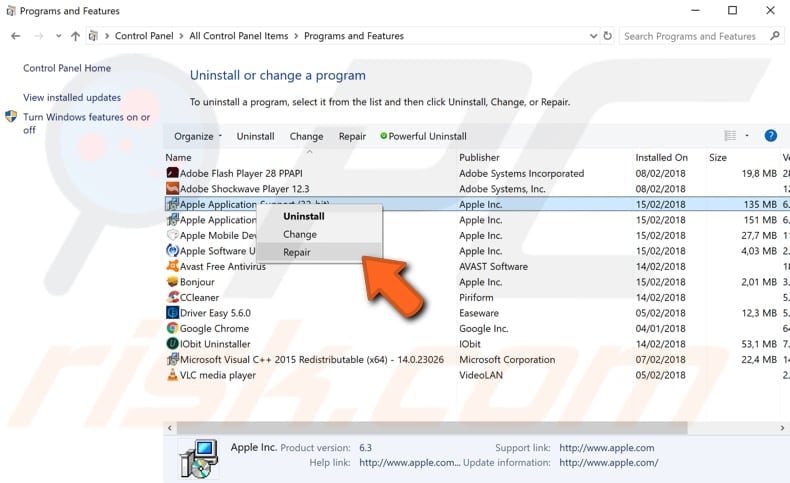Click the scrollbar right arrow
790x483 pixels.
(782, 428)
